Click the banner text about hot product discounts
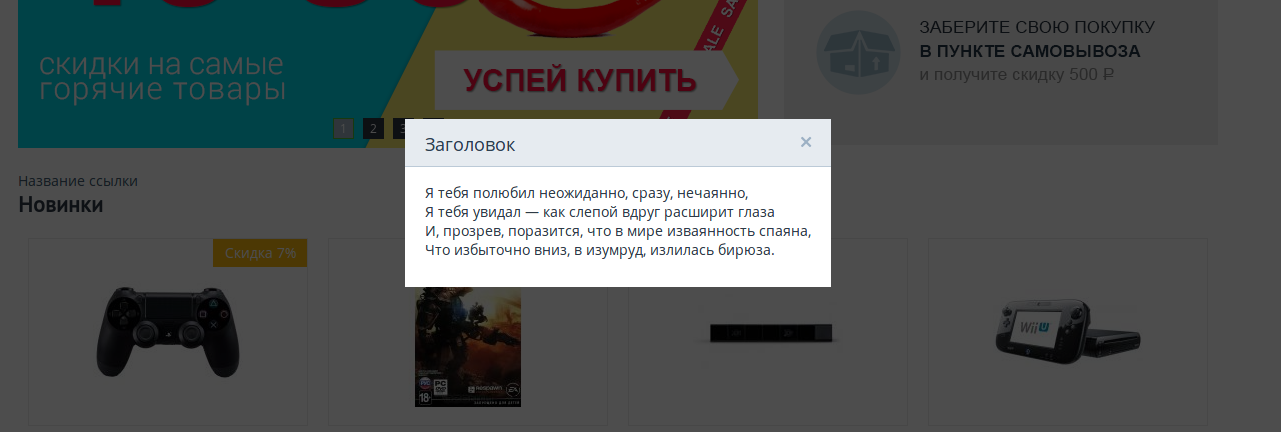Viewport: 1281px width, 432px height. 162,78
